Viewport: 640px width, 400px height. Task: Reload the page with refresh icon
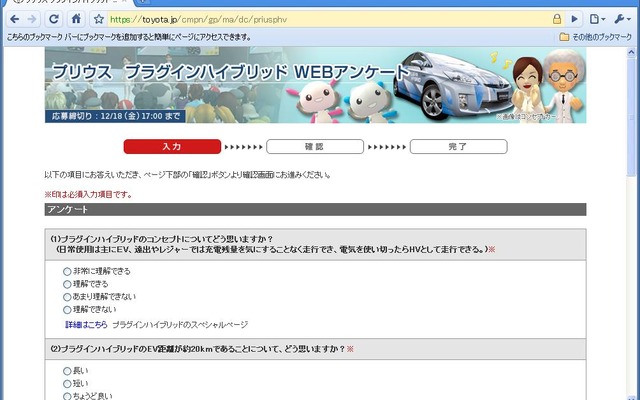[x=54, y=19]
